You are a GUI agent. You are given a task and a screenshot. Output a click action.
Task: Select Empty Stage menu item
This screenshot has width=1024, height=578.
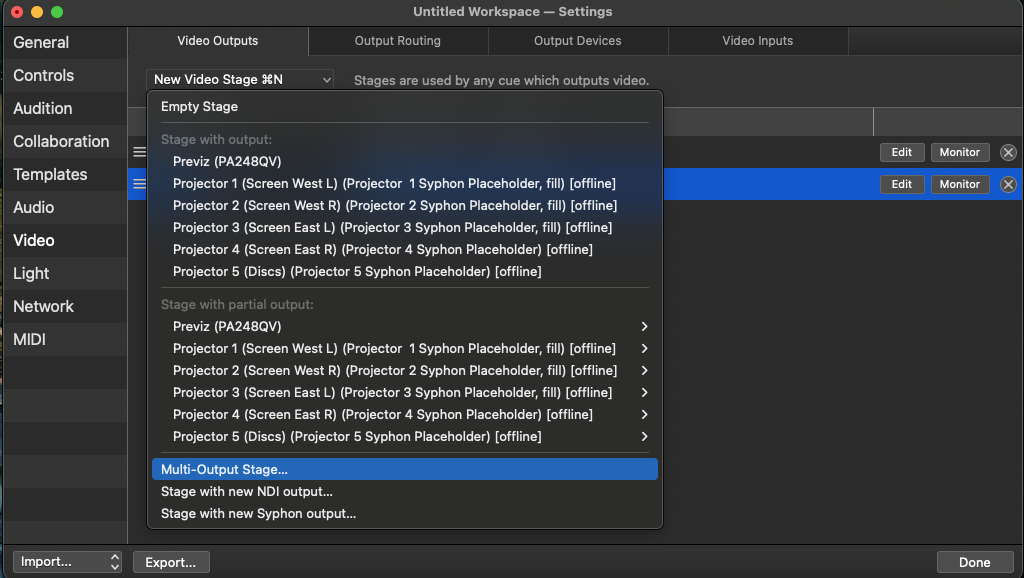pos(200,107)
